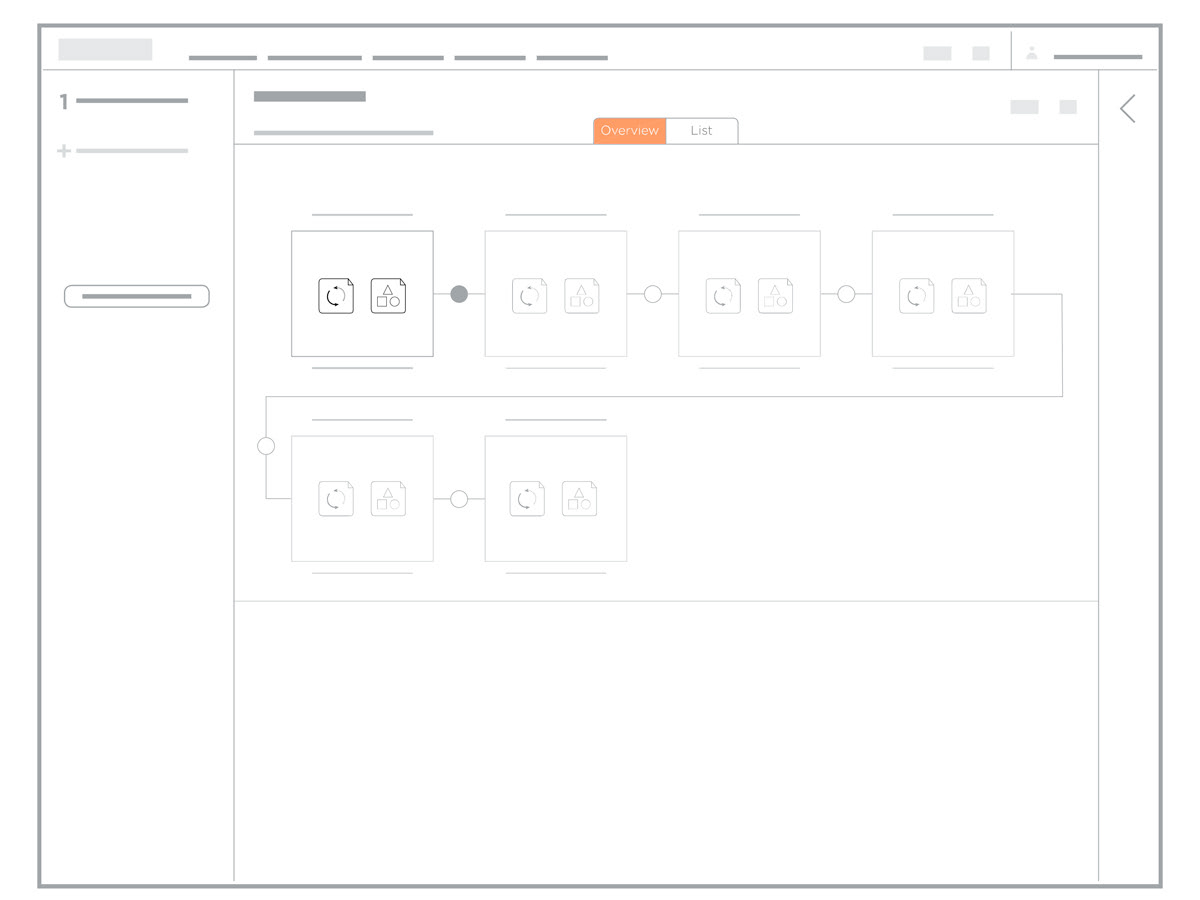The height and width of the screenshot is (900, 1200).
Task: Click the hollow connector between third and fourth cards
Action: click(846, 294)
